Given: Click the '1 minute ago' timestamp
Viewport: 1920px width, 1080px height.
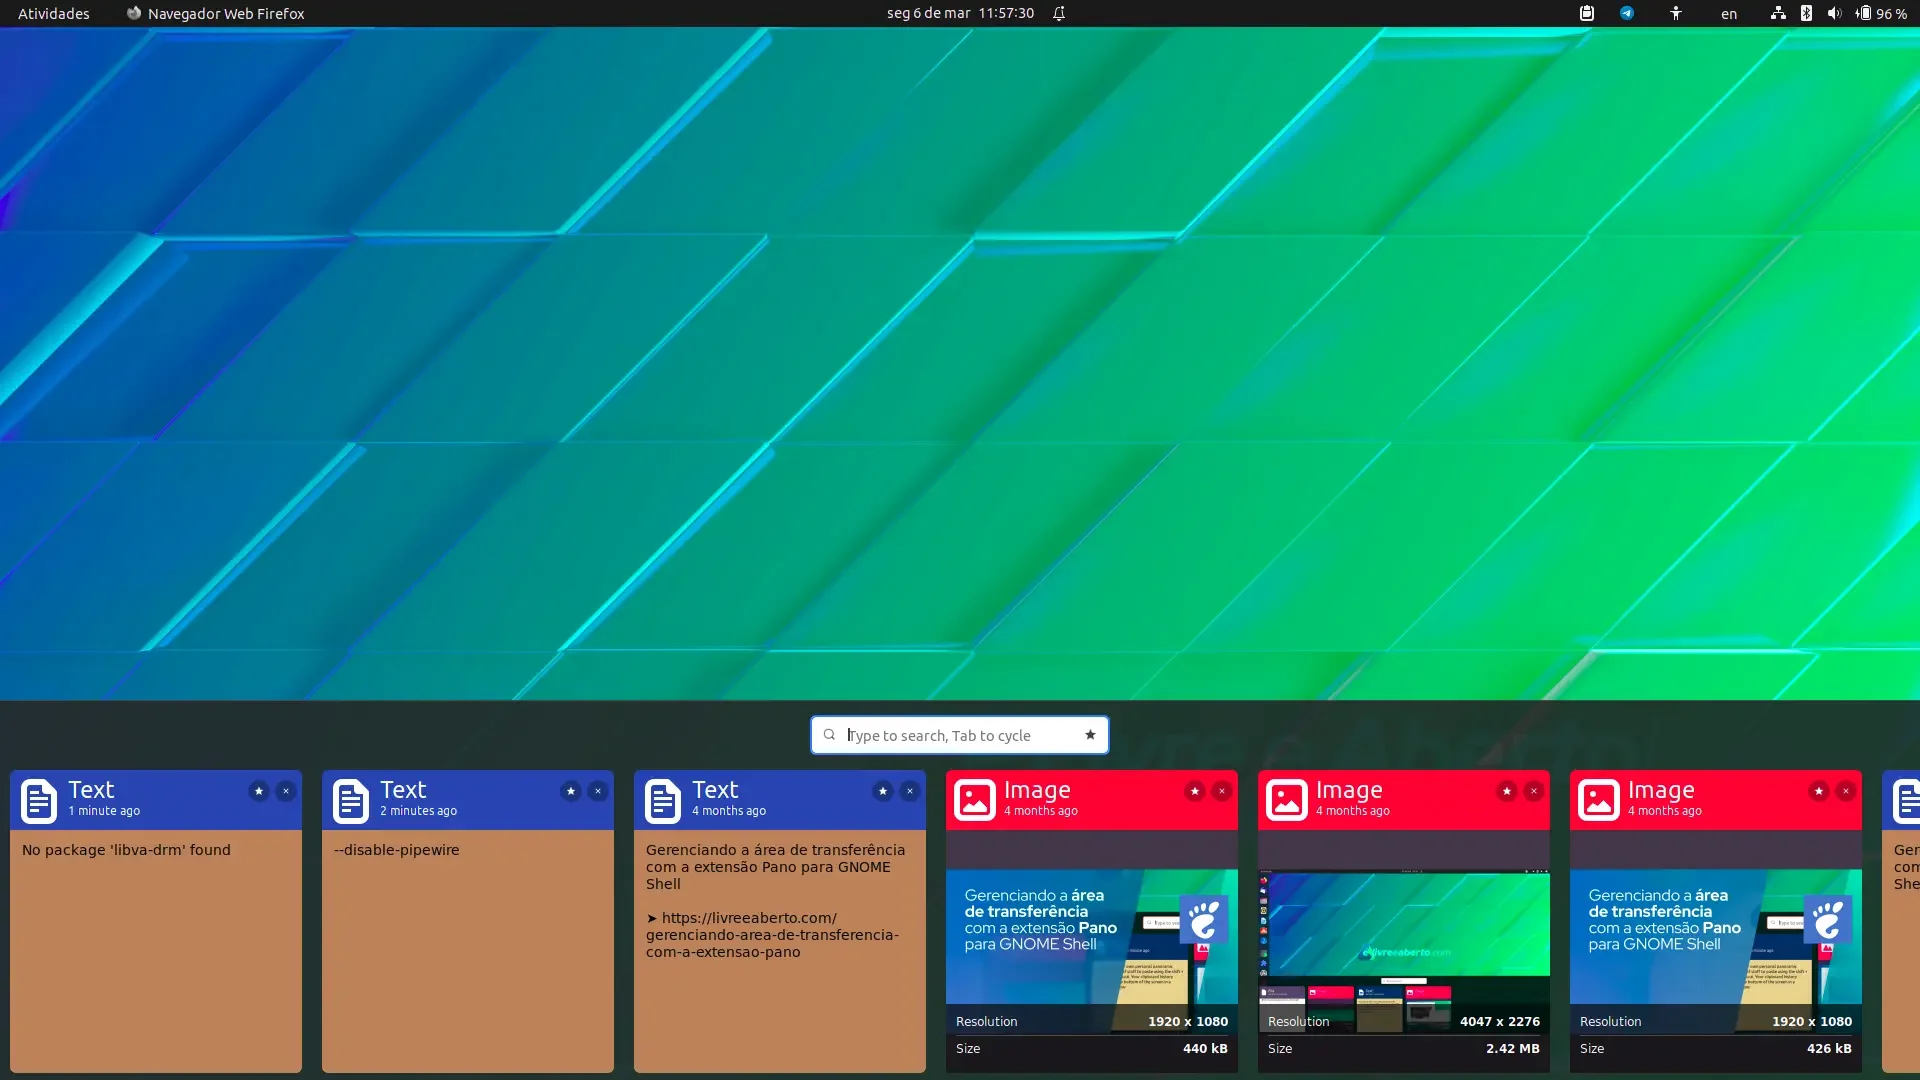Looking at the screenshot, I should (x=104, y=811).
